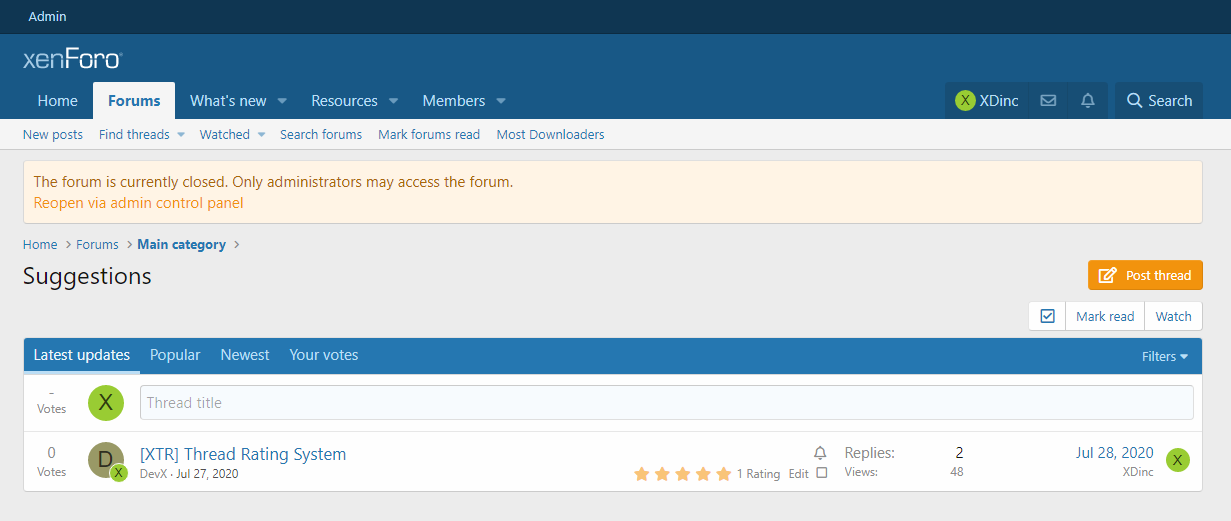
Task: Open the alerts bell in navbar
Action: 1088,101
